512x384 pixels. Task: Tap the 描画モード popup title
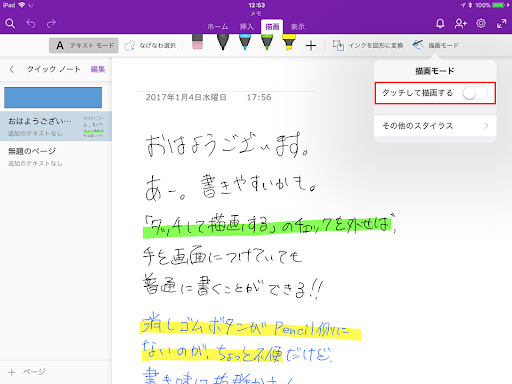point(435,71)
